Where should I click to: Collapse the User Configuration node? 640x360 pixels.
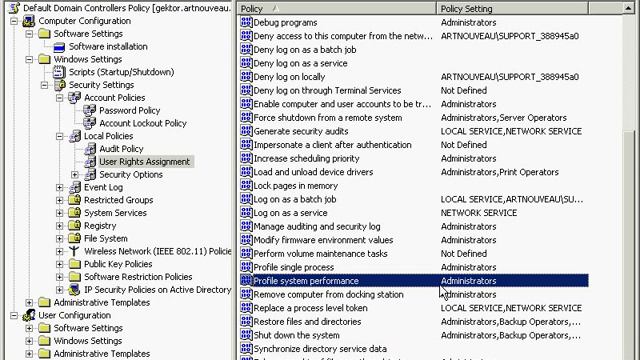point(14,315)
